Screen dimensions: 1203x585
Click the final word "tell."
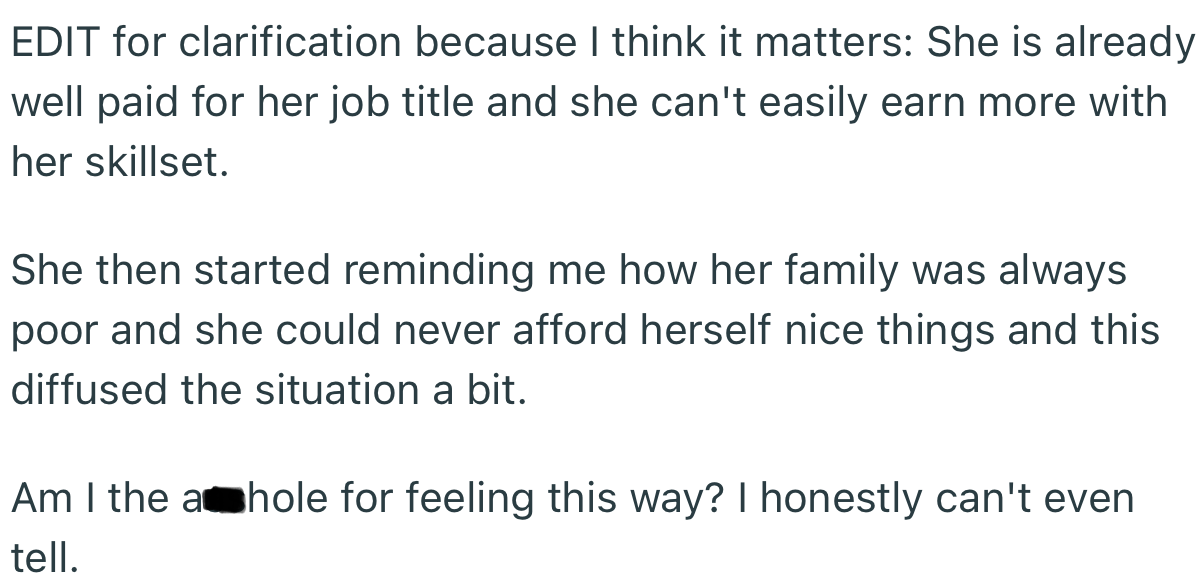pos(43,556)
